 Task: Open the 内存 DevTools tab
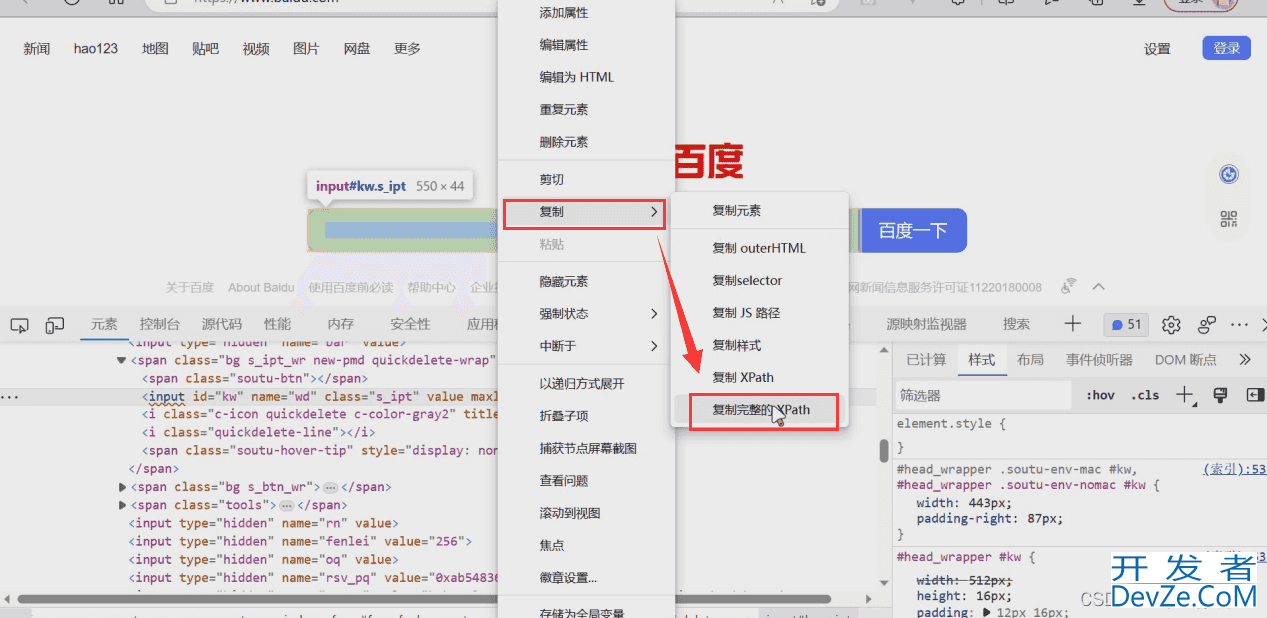pos(341,324)
